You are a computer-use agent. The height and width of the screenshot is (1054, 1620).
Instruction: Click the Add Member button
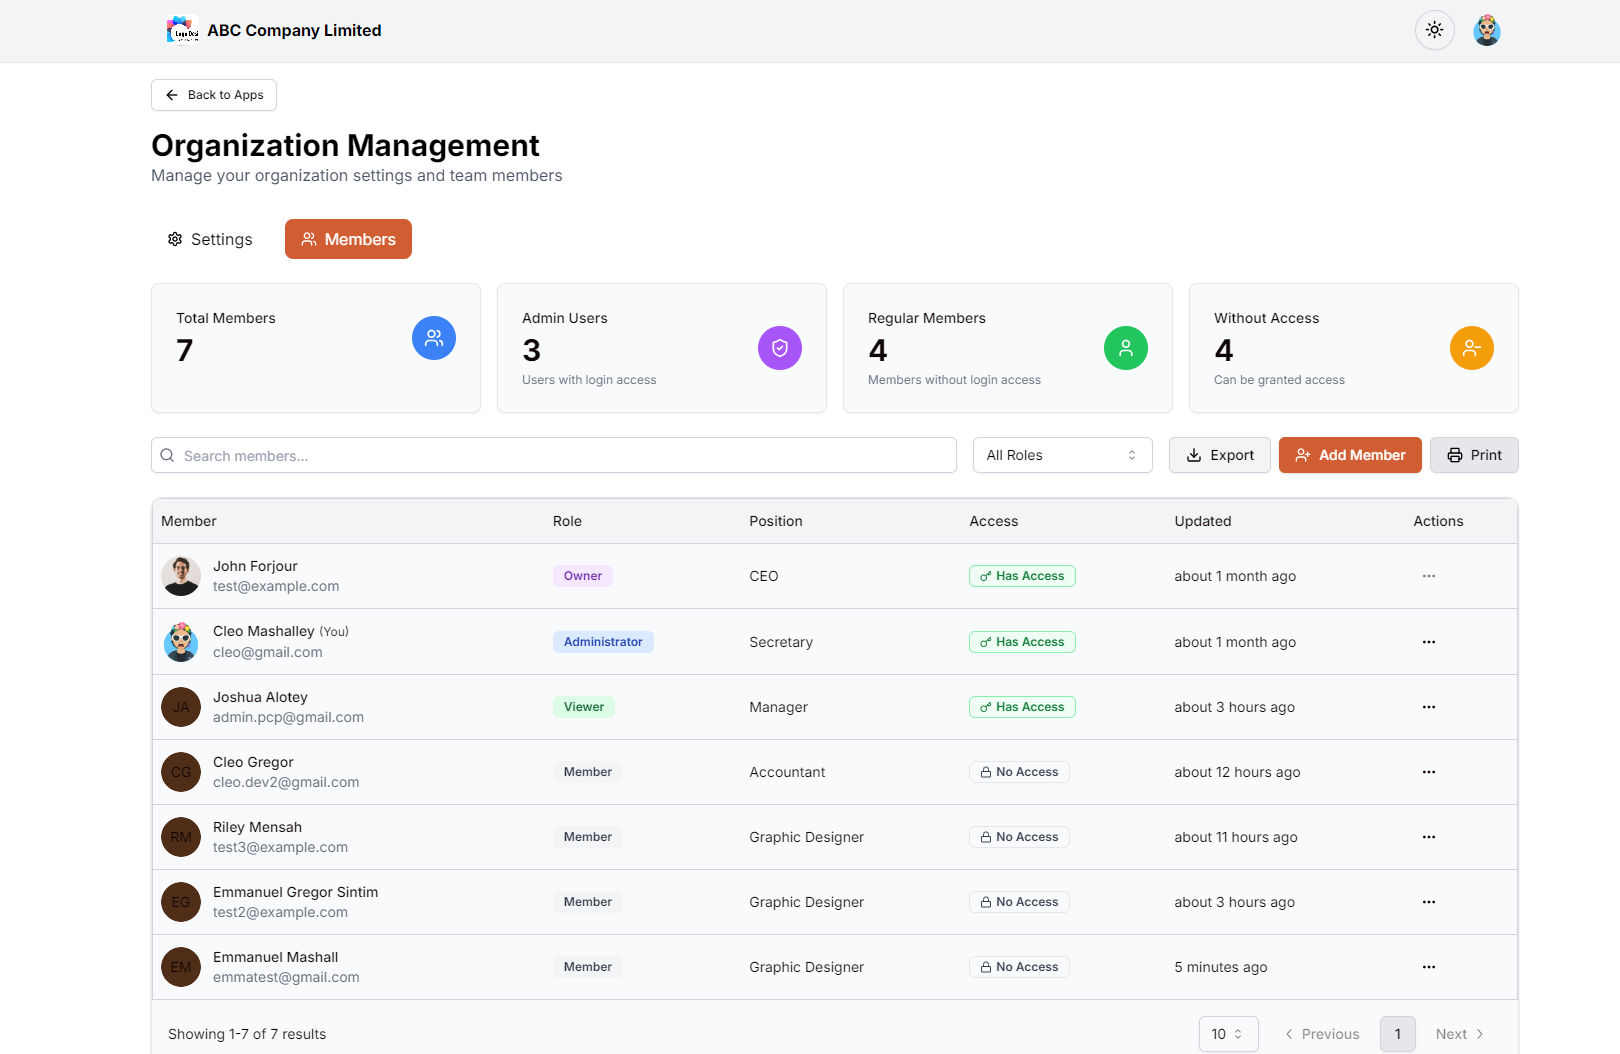1349,455
